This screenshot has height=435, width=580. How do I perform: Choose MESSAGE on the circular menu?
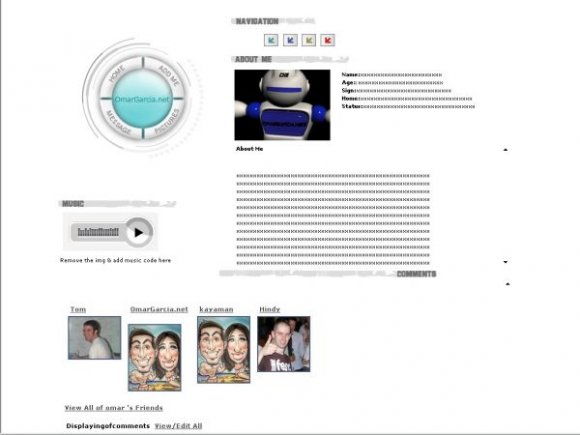coord(118,123)
